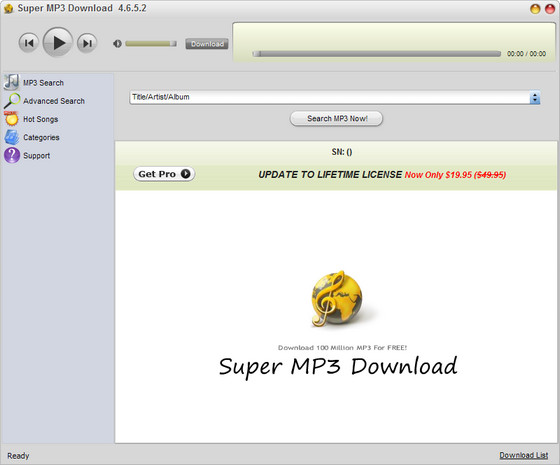Click the MP3 Search music note icon

pyautogui.click(x=11, y=82)
